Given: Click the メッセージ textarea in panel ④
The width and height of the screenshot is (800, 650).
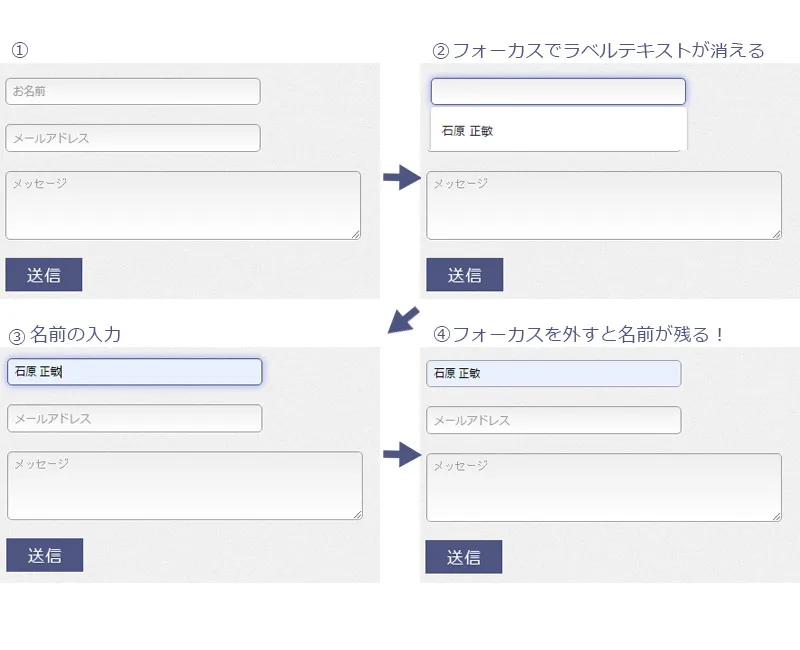Looking at the screenshot, I should [x=603, y=487].
